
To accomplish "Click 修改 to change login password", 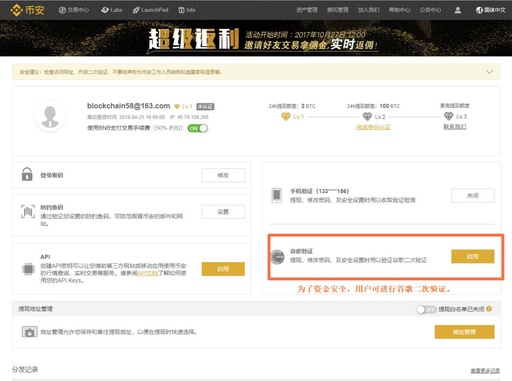I will tap(223, 175).
